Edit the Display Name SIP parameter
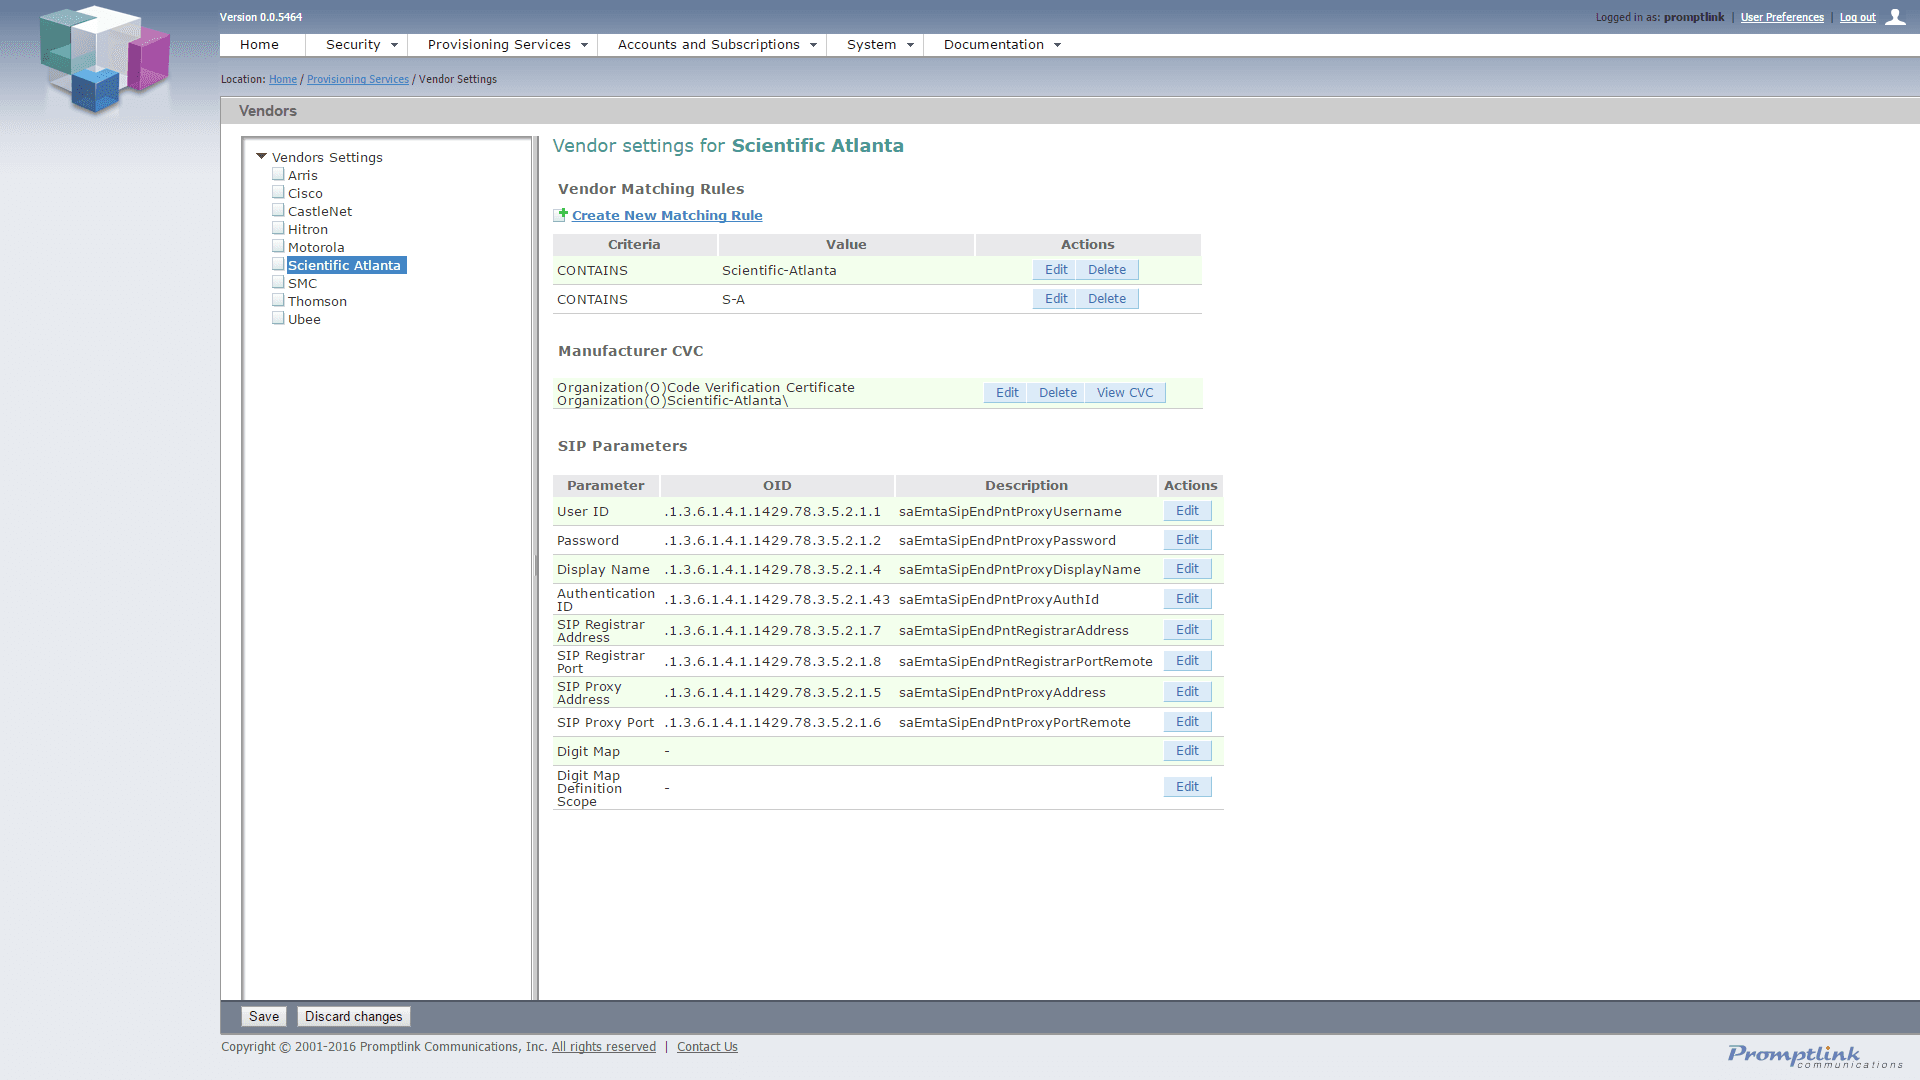 [x=1187, y=569]
